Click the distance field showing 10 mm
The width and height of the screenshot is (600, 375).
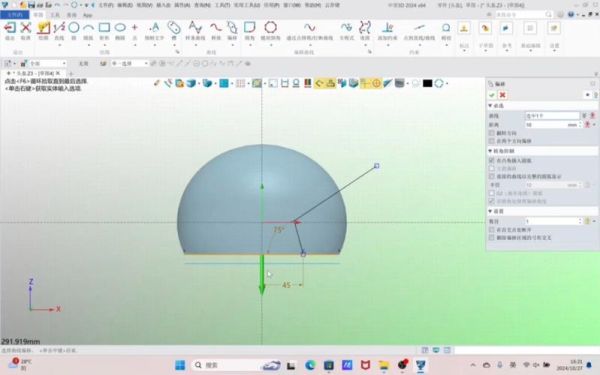[552, 125]
